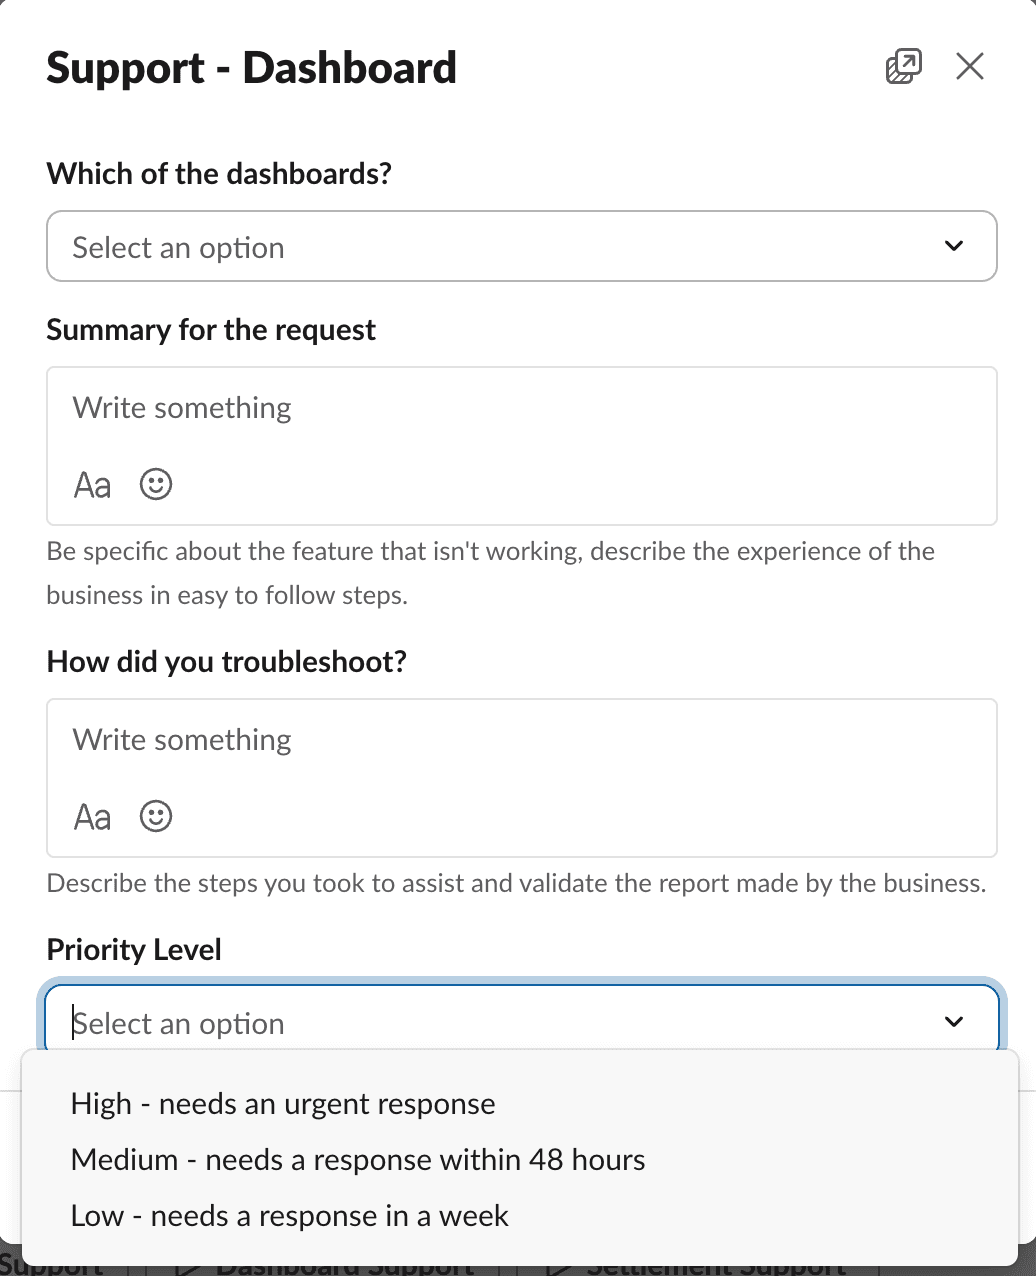The height and width of the screenshot is (1276, 1036).
Task: Click the Priority Level select box
Action: 500,1022
